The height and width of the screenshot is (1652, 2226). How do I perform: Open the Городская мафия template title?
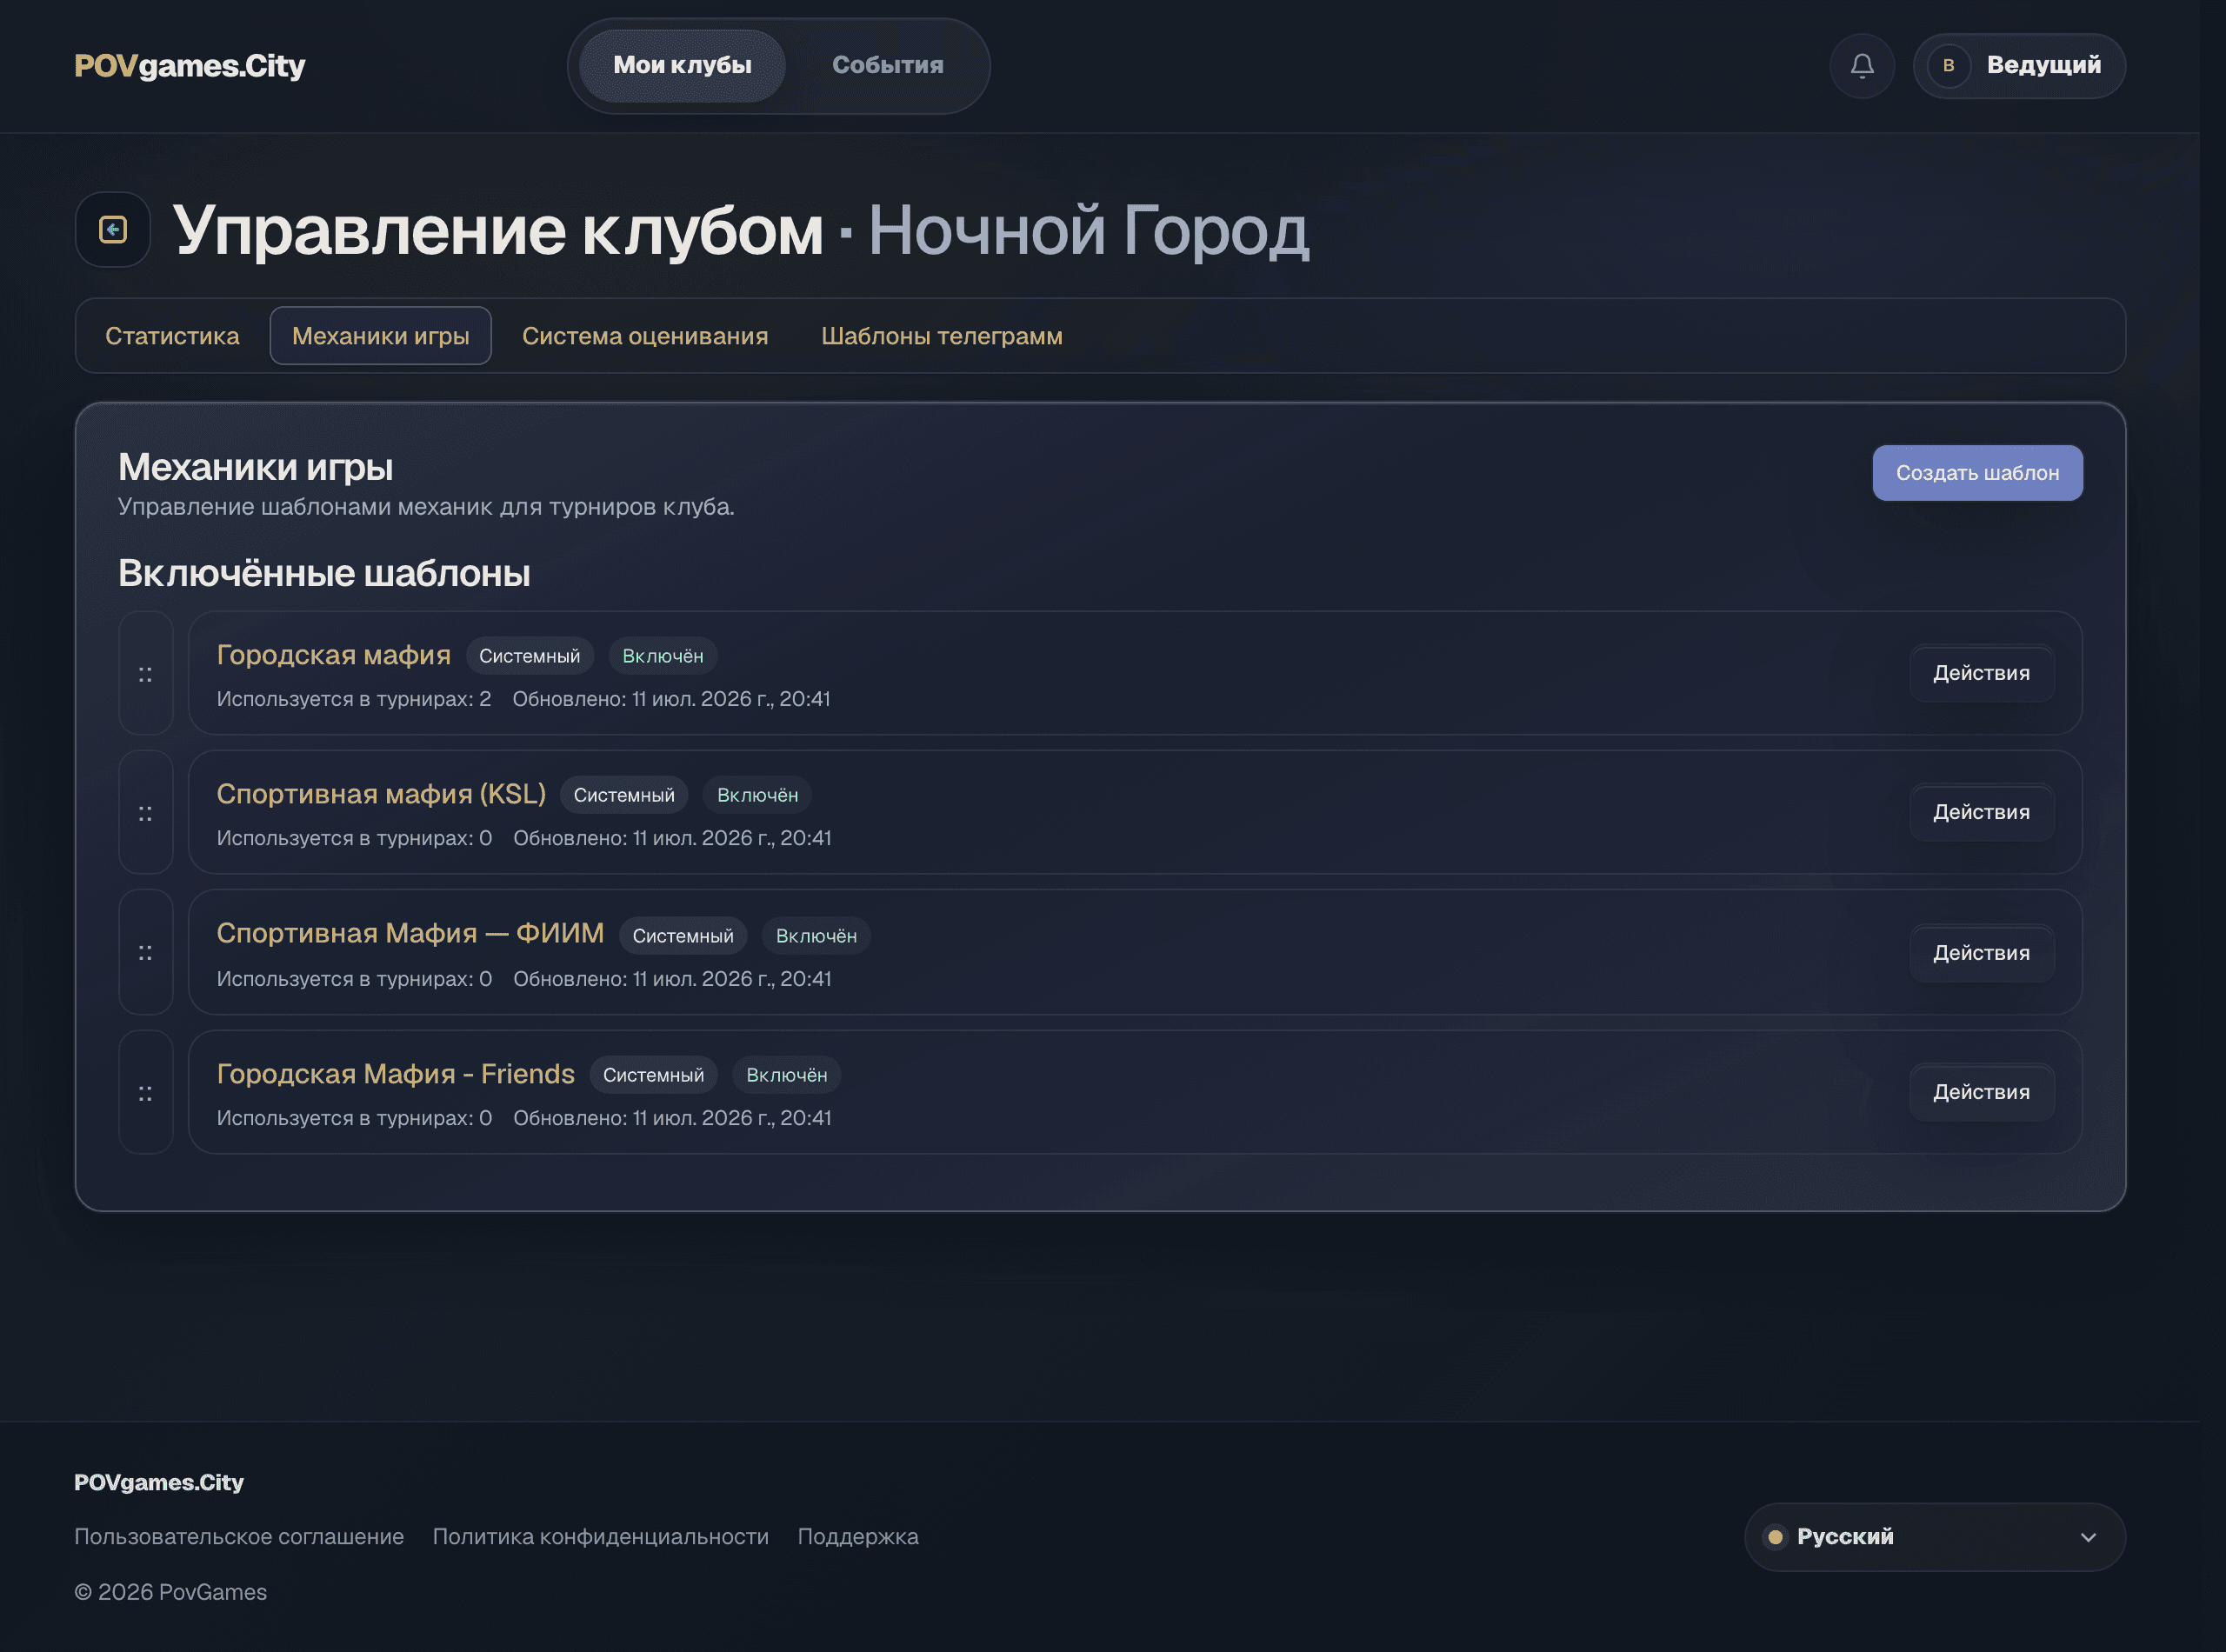coord(334,655)
